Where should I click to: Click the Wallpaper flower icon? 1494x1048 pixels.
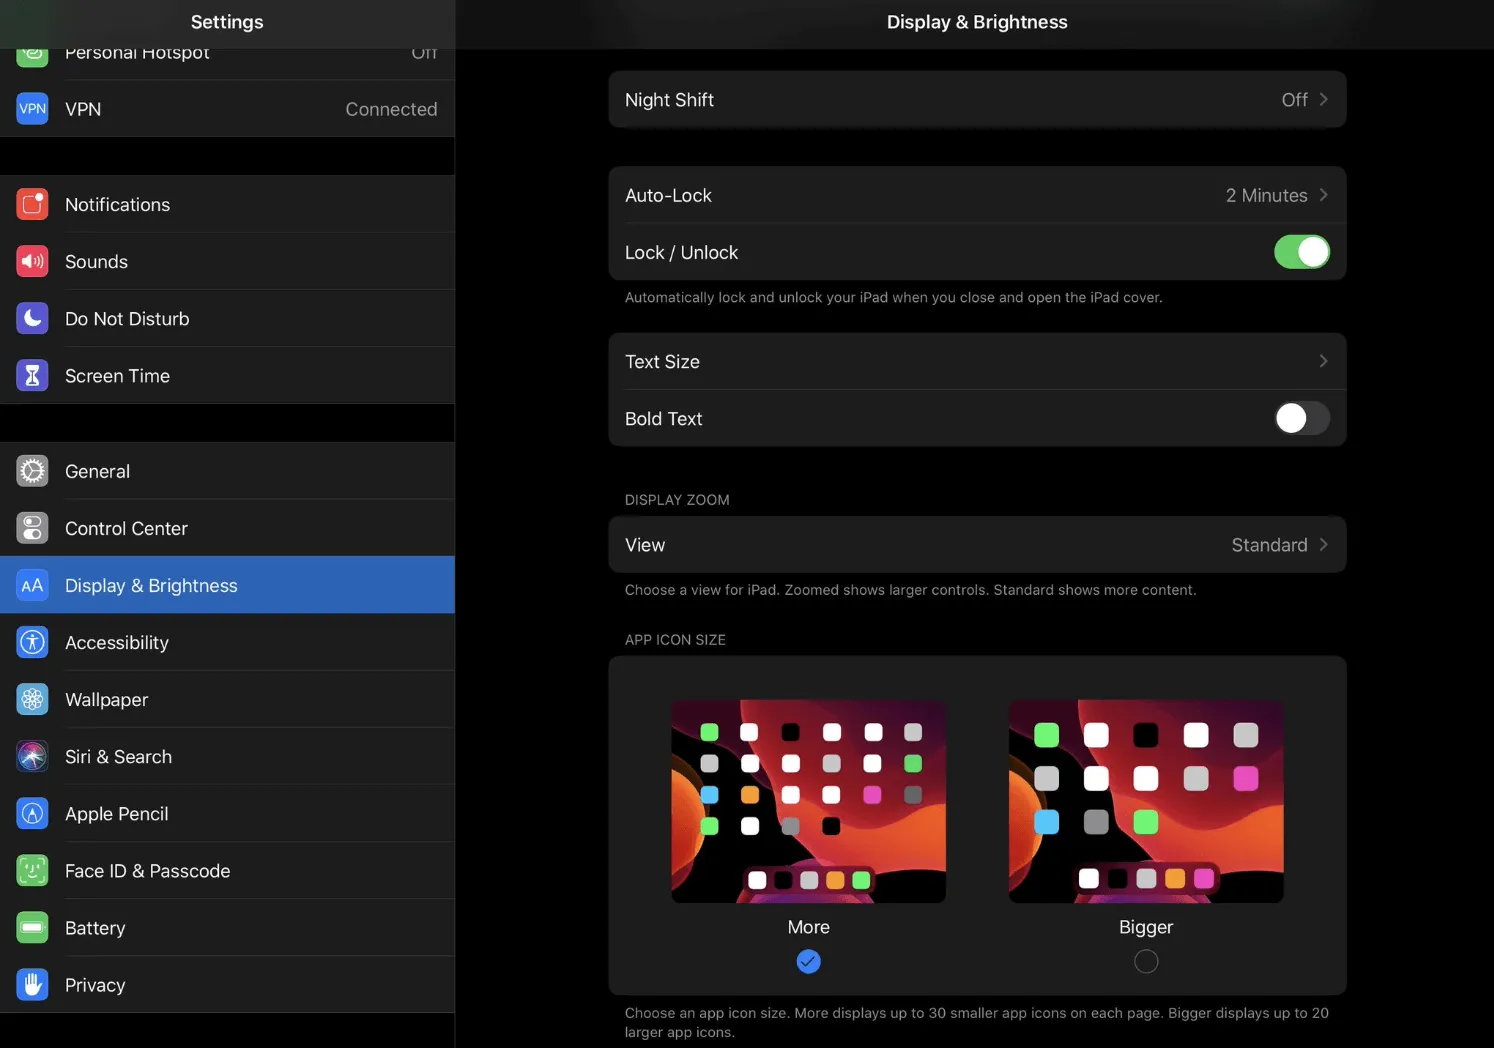[32, 699]
